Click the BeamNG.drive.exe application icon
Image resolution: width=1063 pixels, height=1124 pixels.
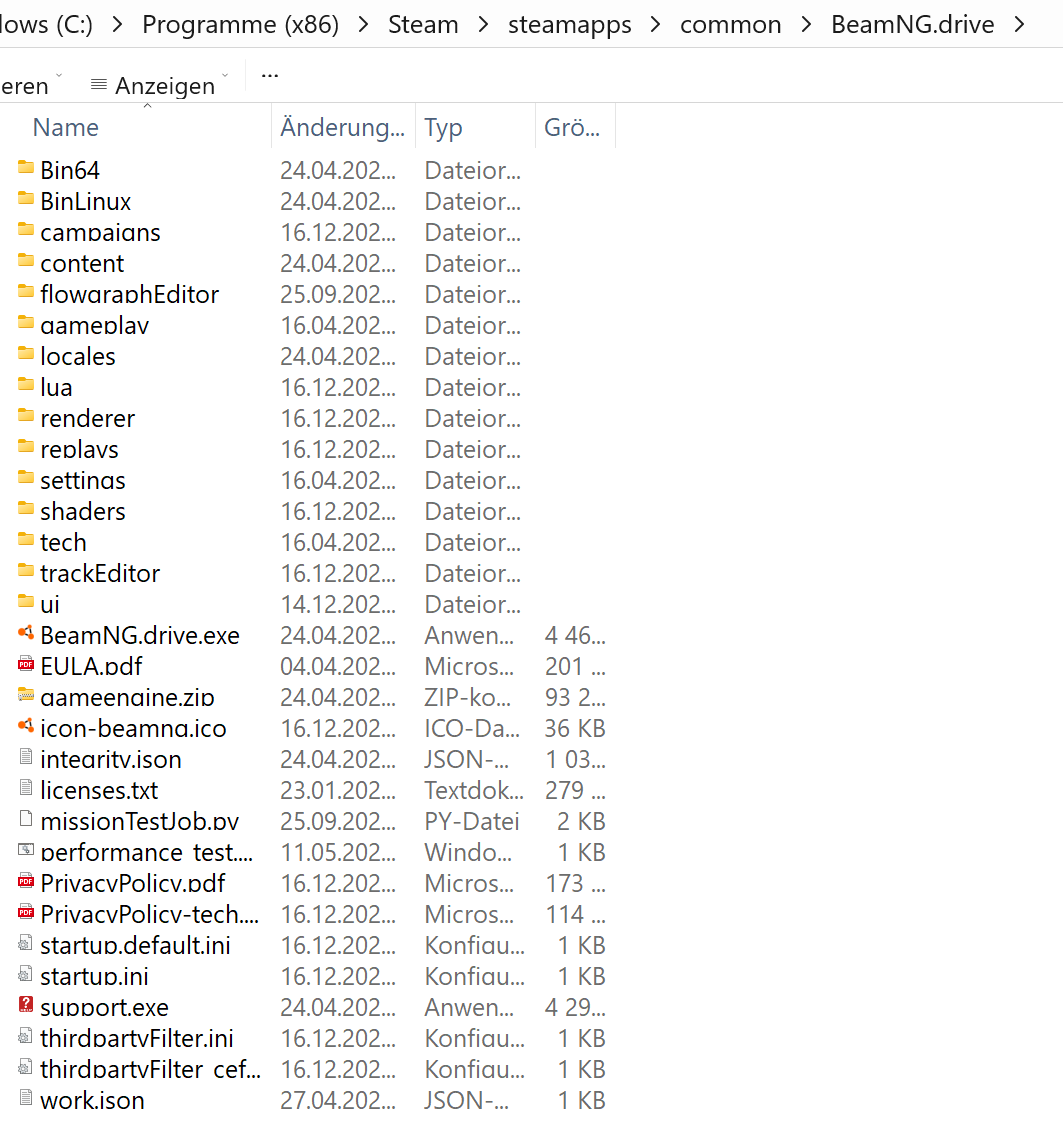[x=26, y=632]
